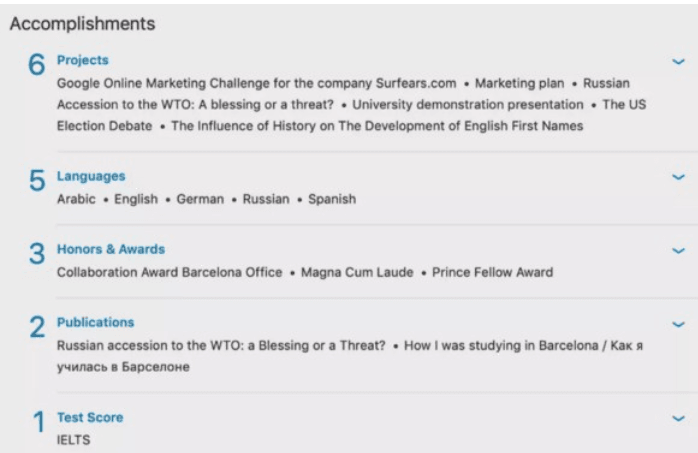Screen dimensions: 698x453
Task: Open the Projects heading link
Action: pyautogui.click(x=82, y=60)
